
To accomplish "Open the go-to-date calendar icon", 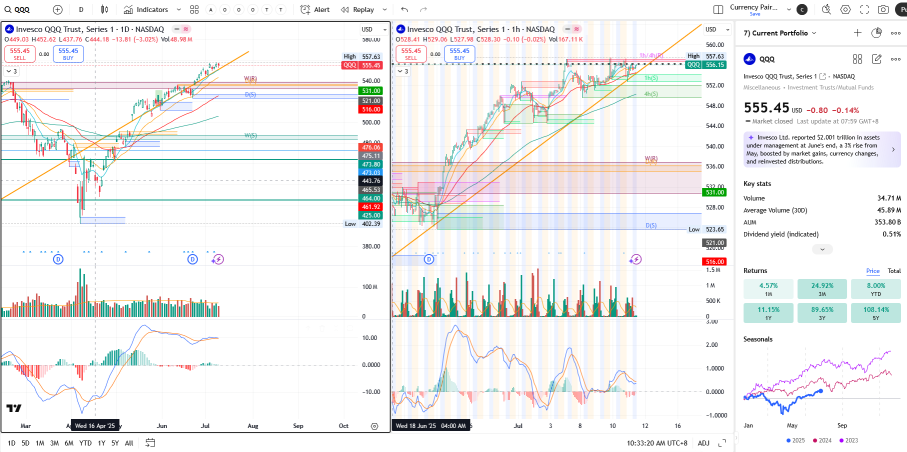I will point(150,443).
